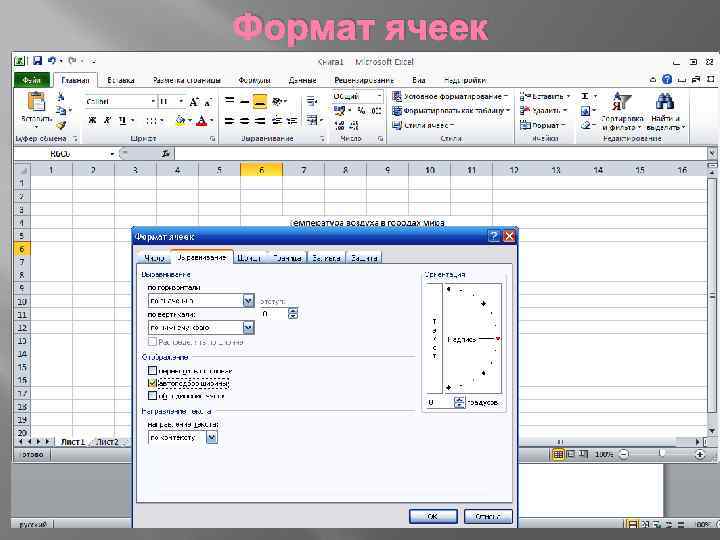Open the number format Общий dropdown
This screenshot has width=720, height=540.
[379, 96]
